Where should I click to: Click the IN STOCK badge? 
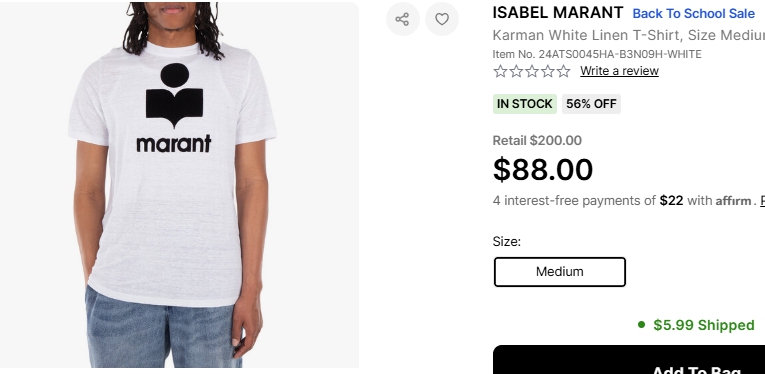[524, 104]
